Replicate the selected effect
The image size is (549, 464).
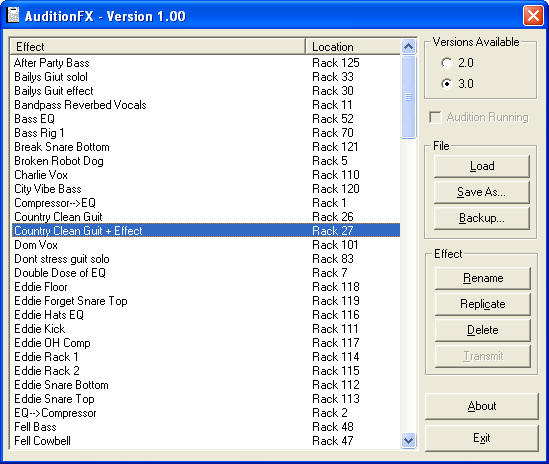[x=483, y=304]
